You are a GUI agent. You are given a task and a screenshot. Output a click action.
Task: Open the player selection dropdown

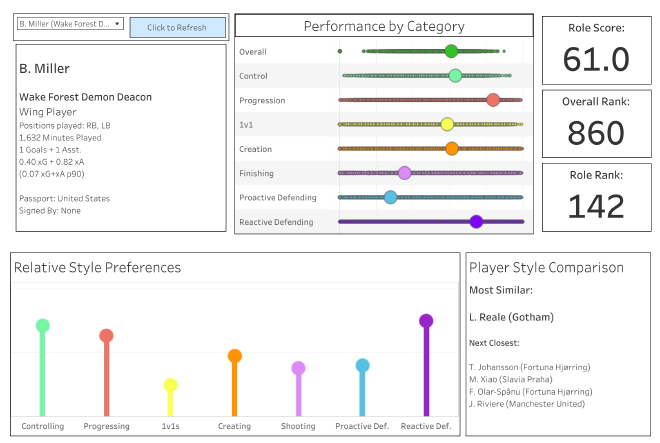71,23
